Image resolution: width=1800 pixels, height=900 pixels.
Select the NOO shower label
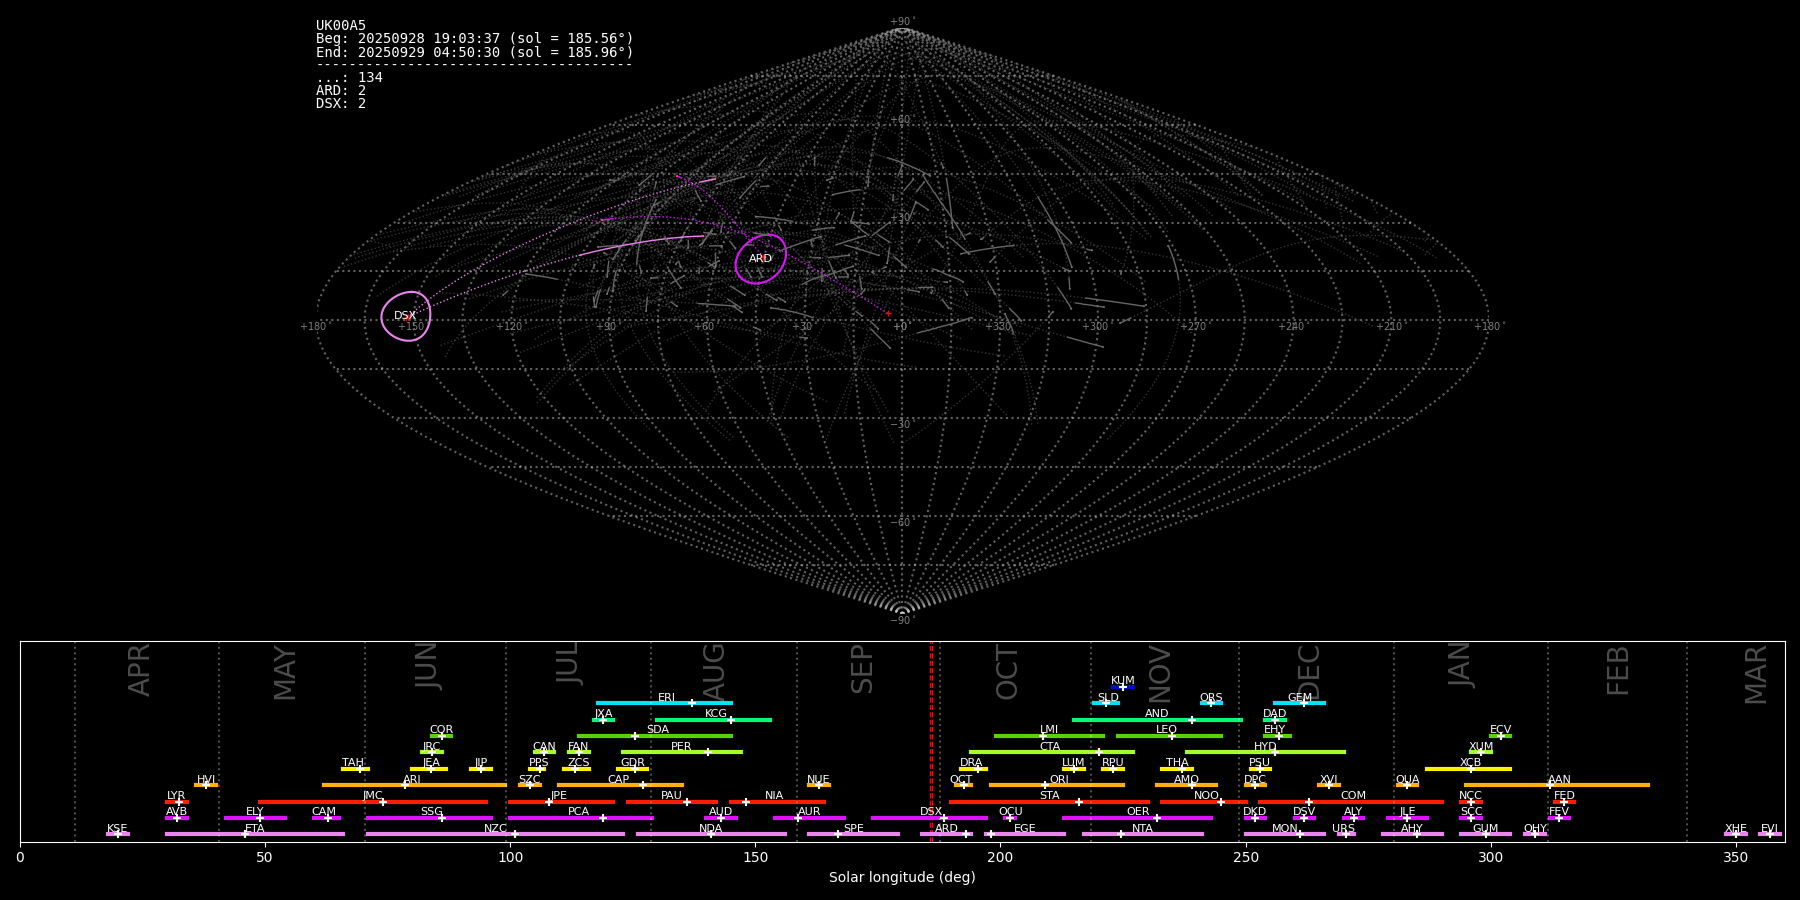(x=1206, y=796)
